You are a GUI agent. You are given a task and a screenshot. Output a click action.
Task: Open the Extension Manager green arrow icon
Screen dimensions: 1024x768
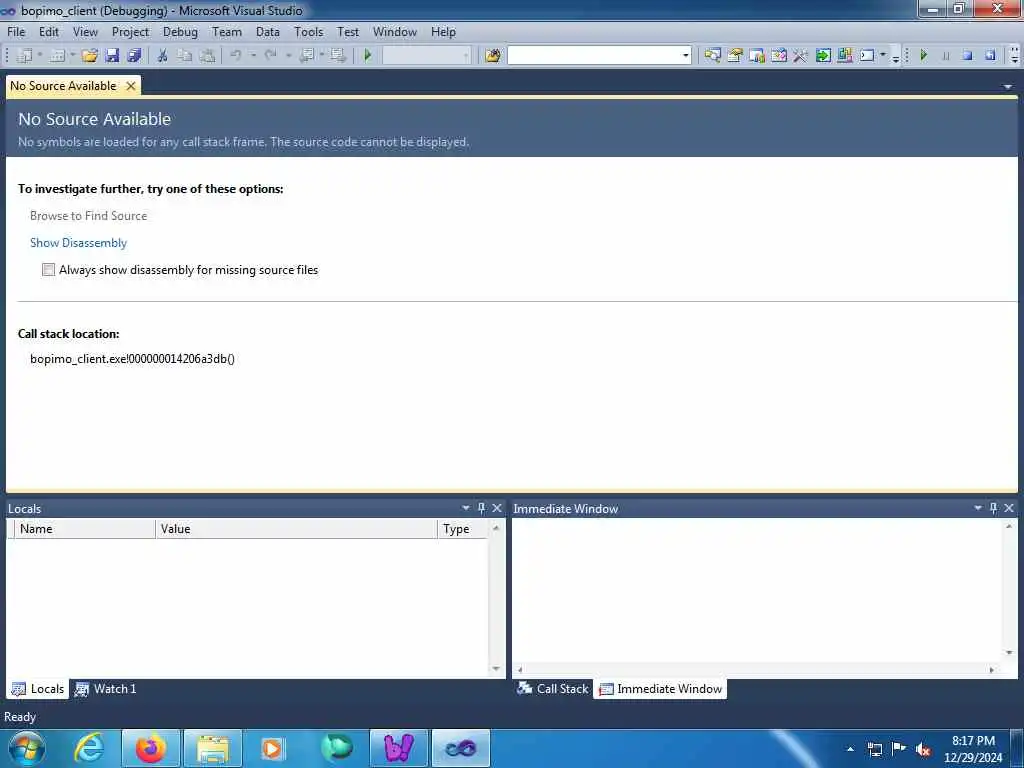coord(823,56)
